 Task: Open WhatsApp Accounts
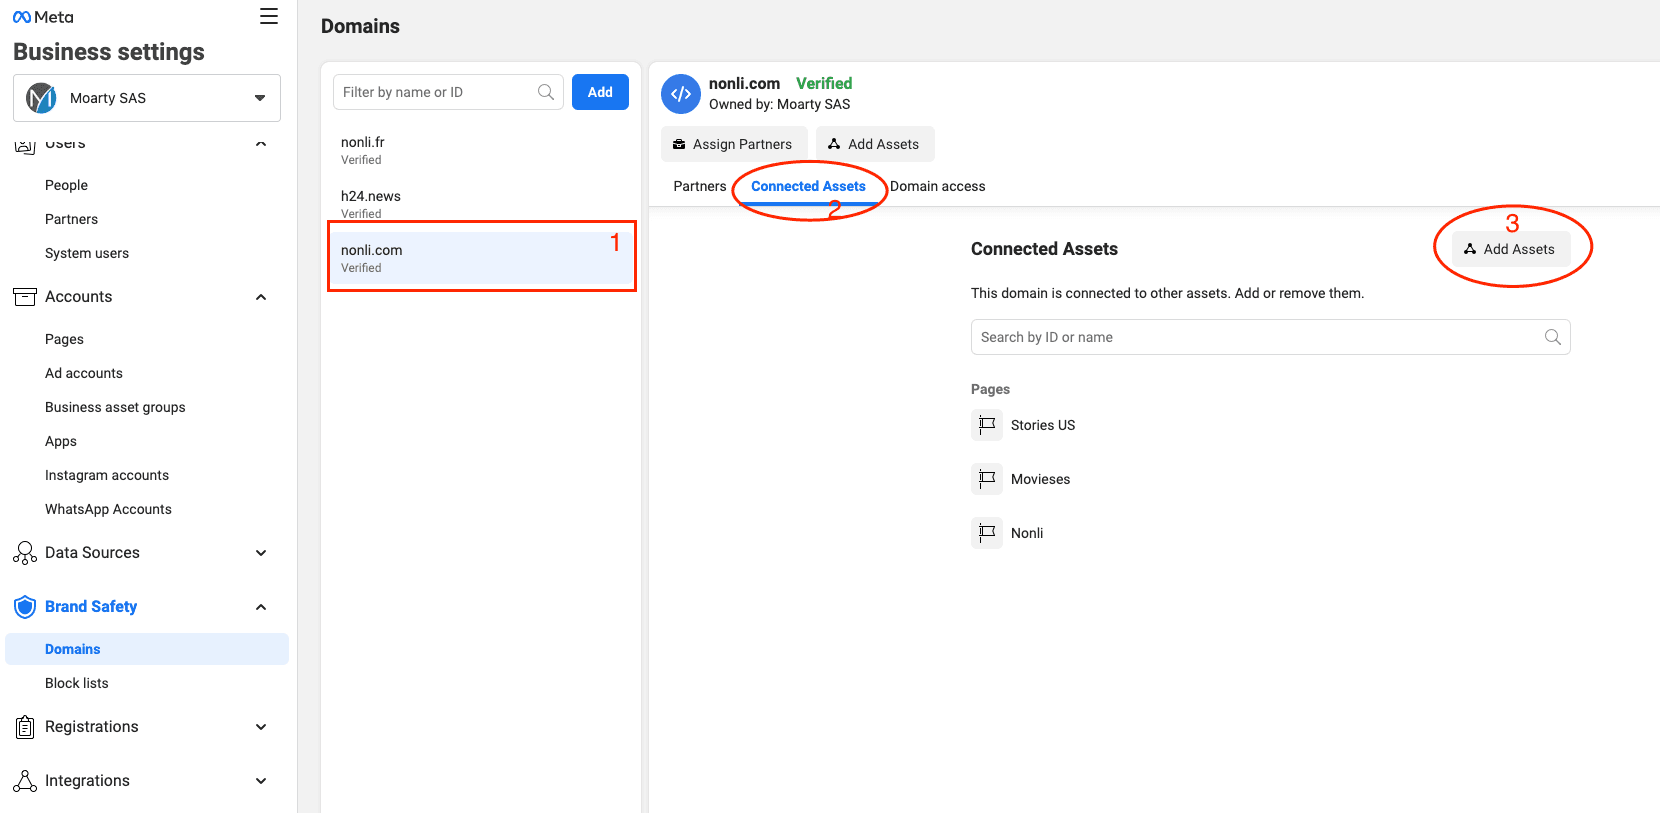pos(108,509)
